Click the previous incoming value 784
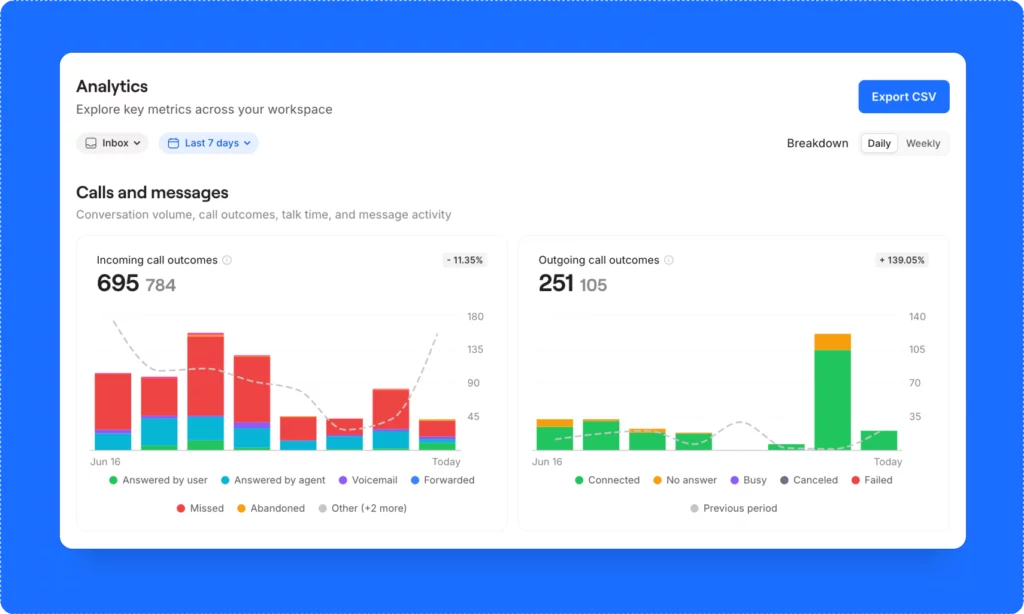Viewport: 1024px width, 614px height. (x=161, y=285)
